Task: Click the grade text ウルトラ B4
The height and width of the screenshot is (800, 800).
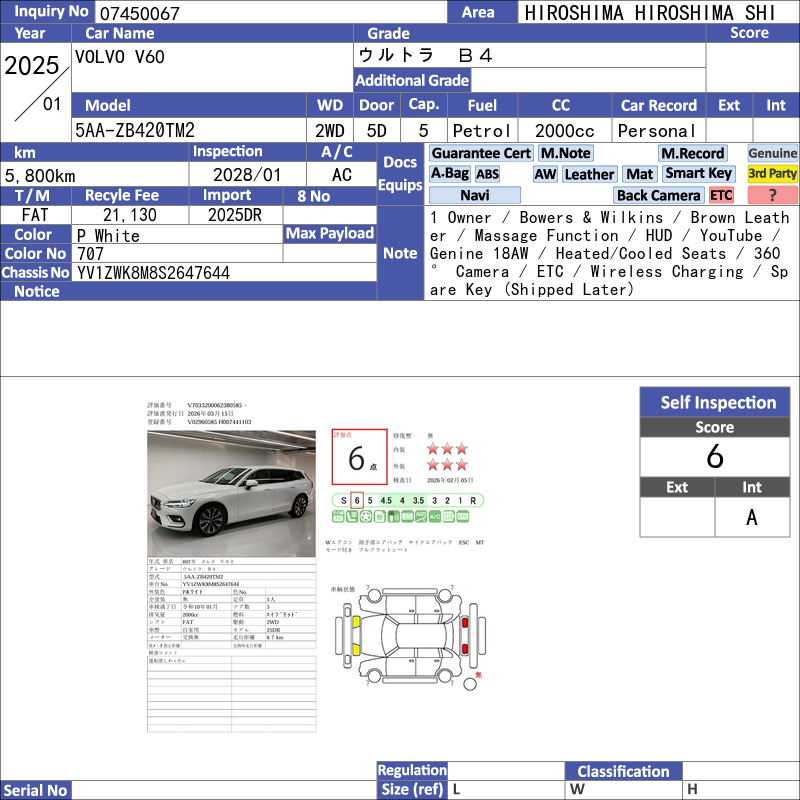Action: click(425, 55)
